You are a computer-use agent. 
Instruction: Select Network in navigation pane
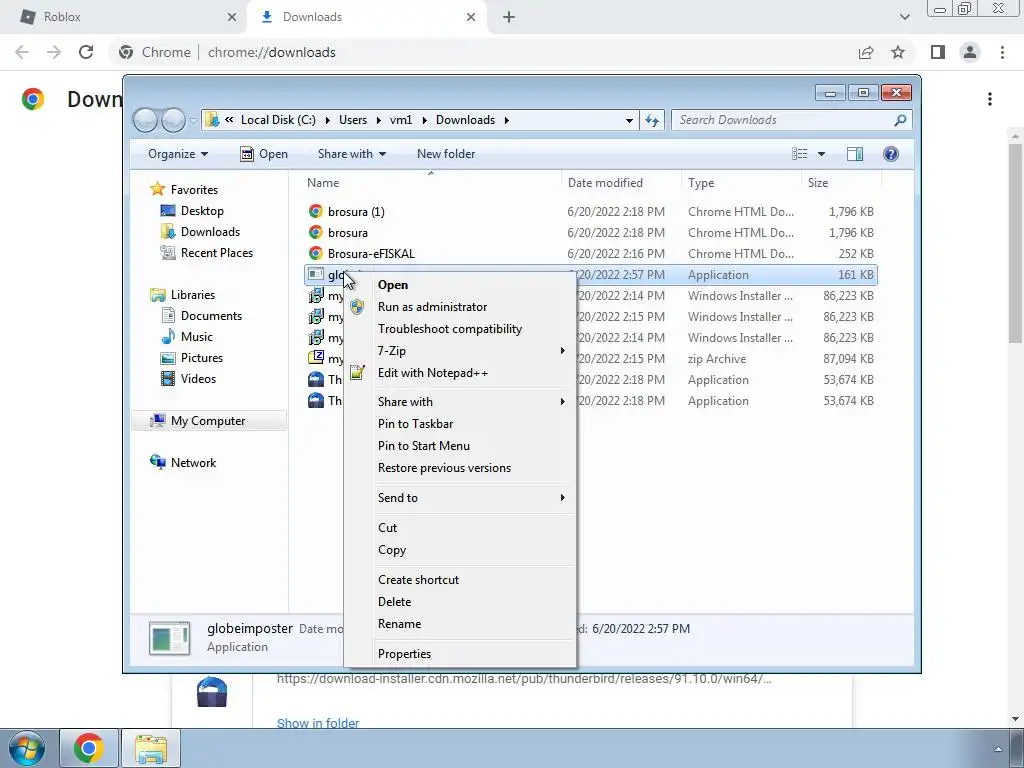click(193, 463)
